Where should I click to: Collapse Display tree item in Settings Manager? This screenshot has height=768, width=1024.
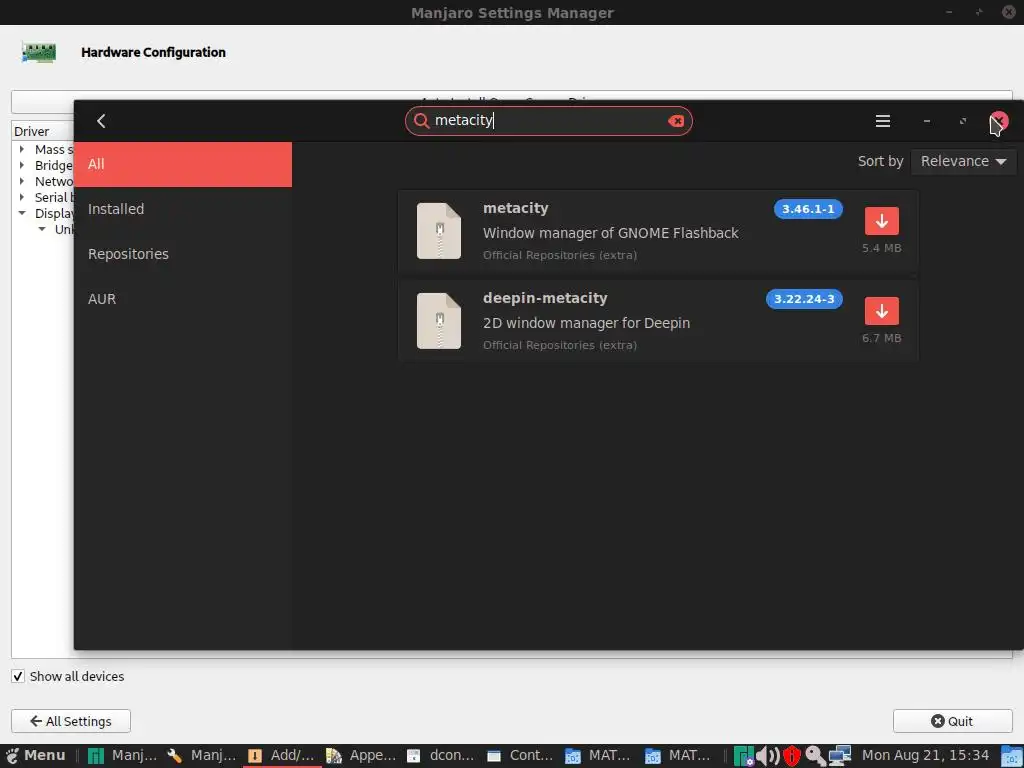click(22, 213)
